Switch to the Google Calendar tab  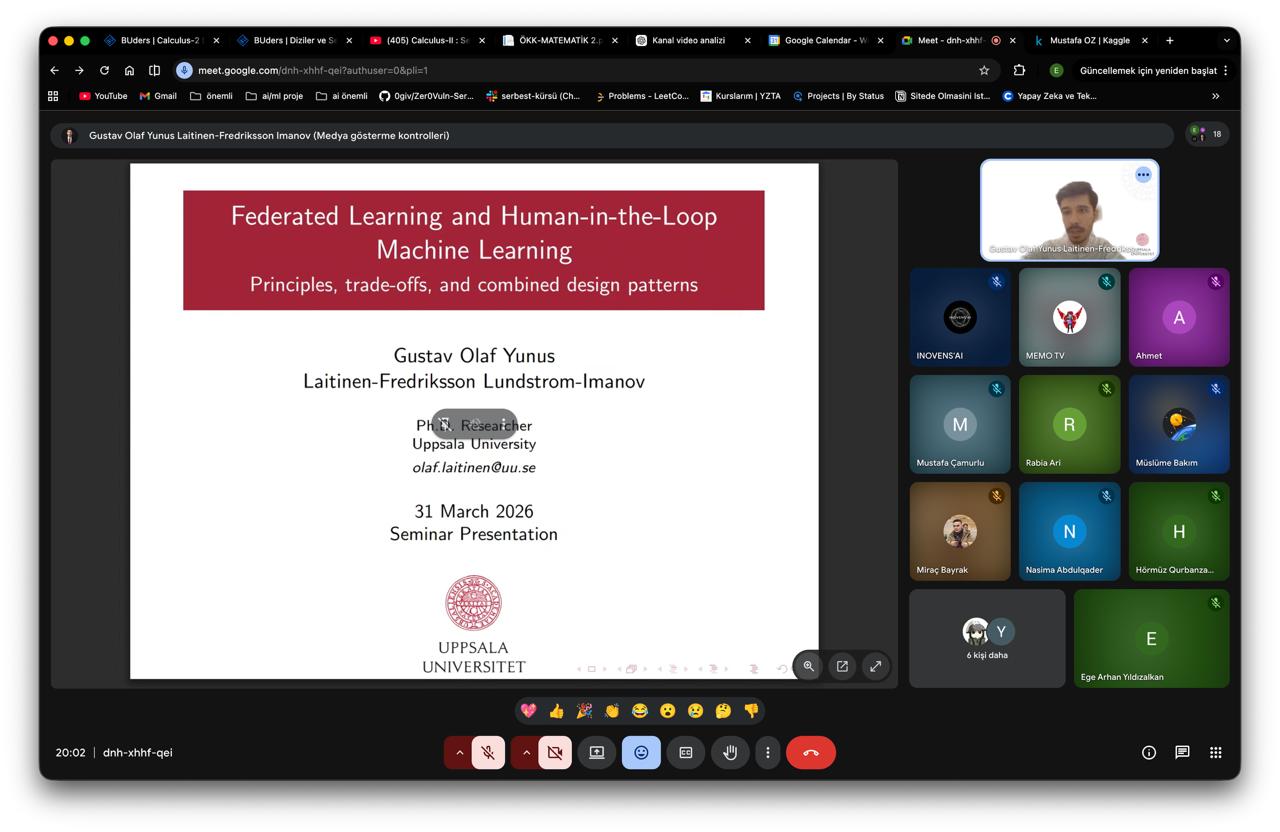click(826, 40)
